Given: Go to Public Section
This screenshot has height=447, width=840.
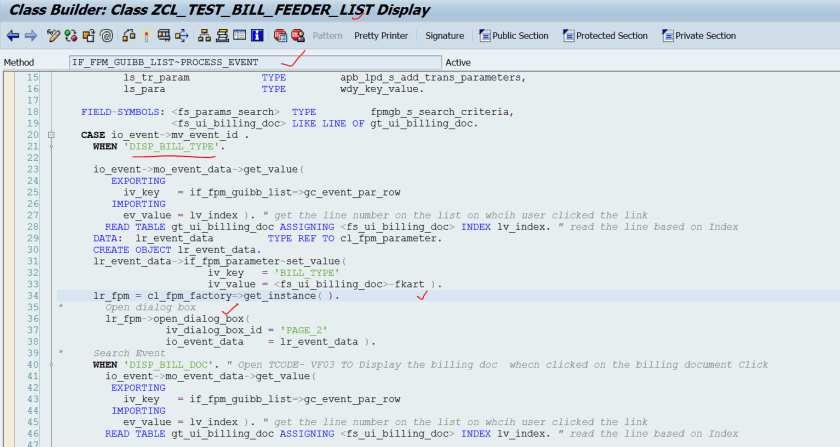Looking at the screenshot, I should [514, 36].
